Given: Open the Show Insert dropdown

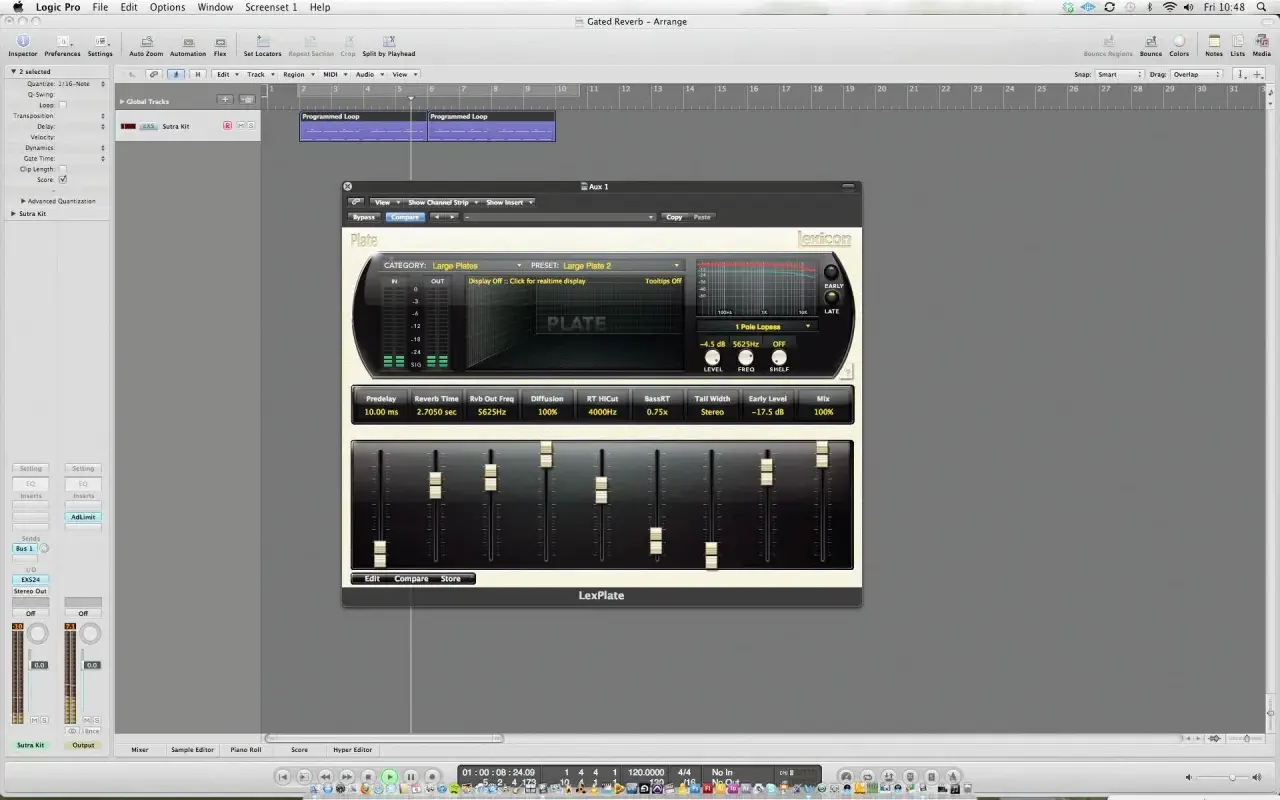Looking at the screenshot, I should point(509,202).
